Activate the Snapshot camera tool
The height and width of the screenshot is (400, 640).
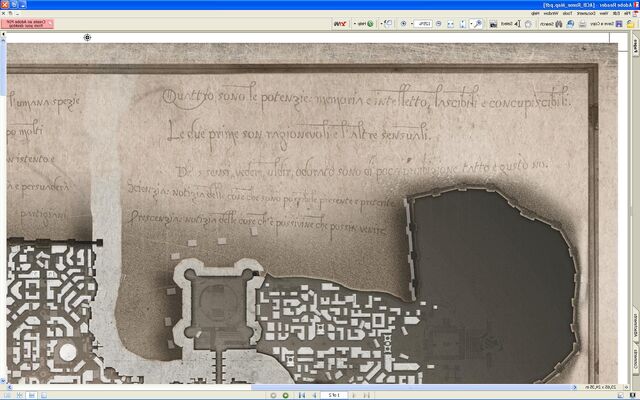click(493, 24)
